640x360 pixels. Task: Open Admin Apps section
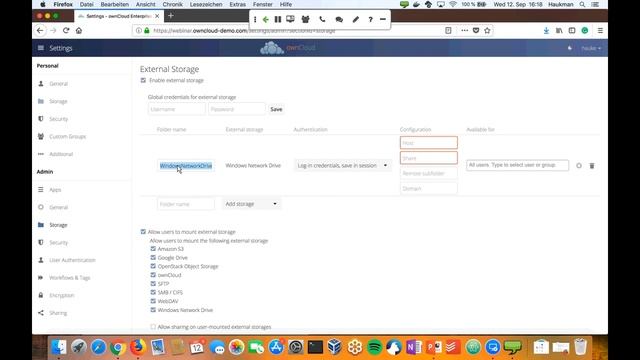pos(55,190)
